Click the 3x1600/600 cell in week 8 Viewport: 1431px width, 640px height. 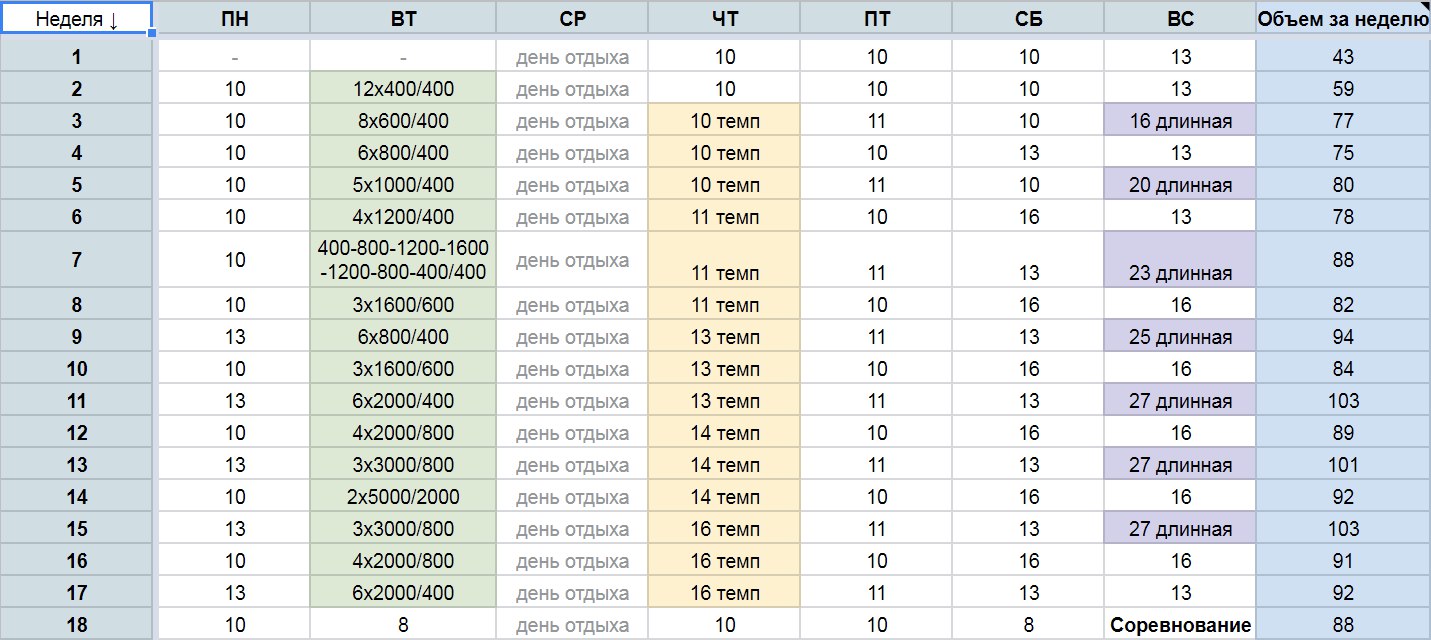pos(403,304)
